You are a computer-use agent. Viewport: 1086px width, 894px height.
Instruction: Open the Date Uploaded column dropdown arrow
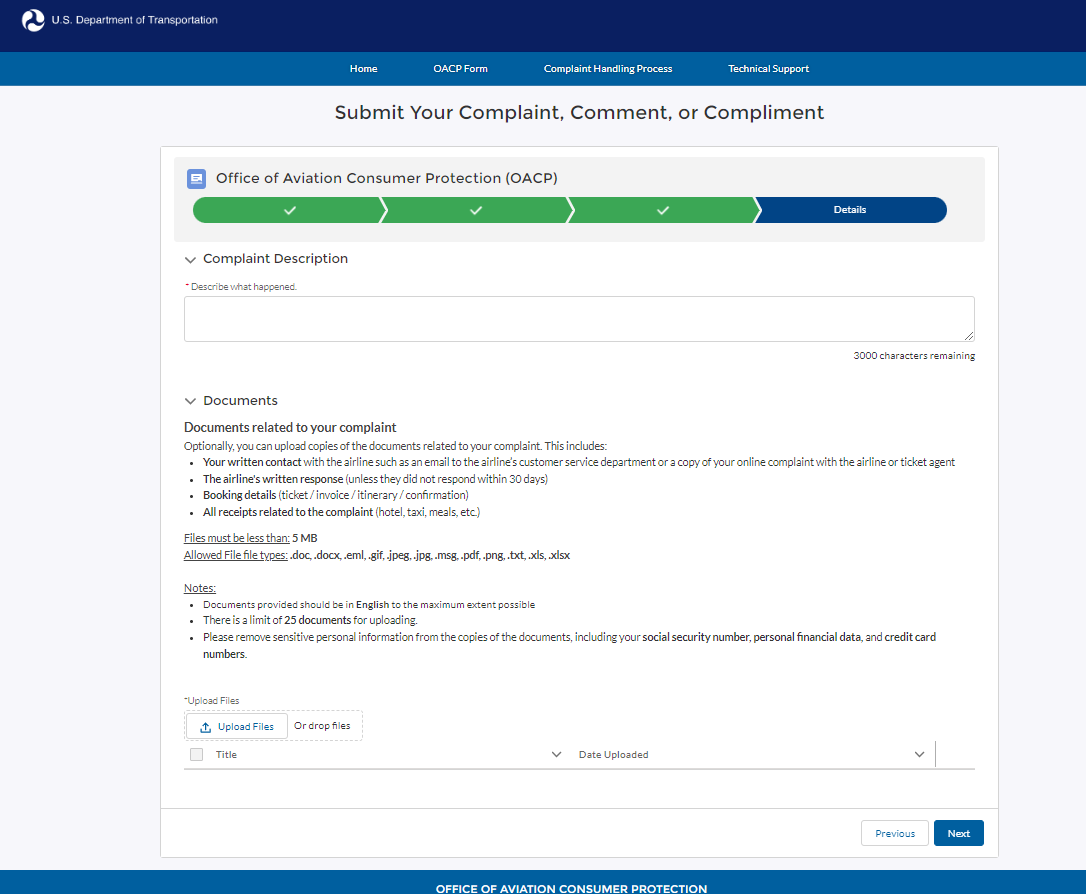click(x=919, y=754)
